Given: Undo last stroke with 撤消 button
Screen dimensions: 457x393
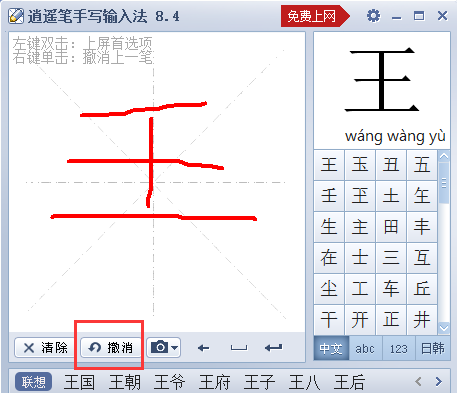Looking at the screenshot, I should [110, 348].
